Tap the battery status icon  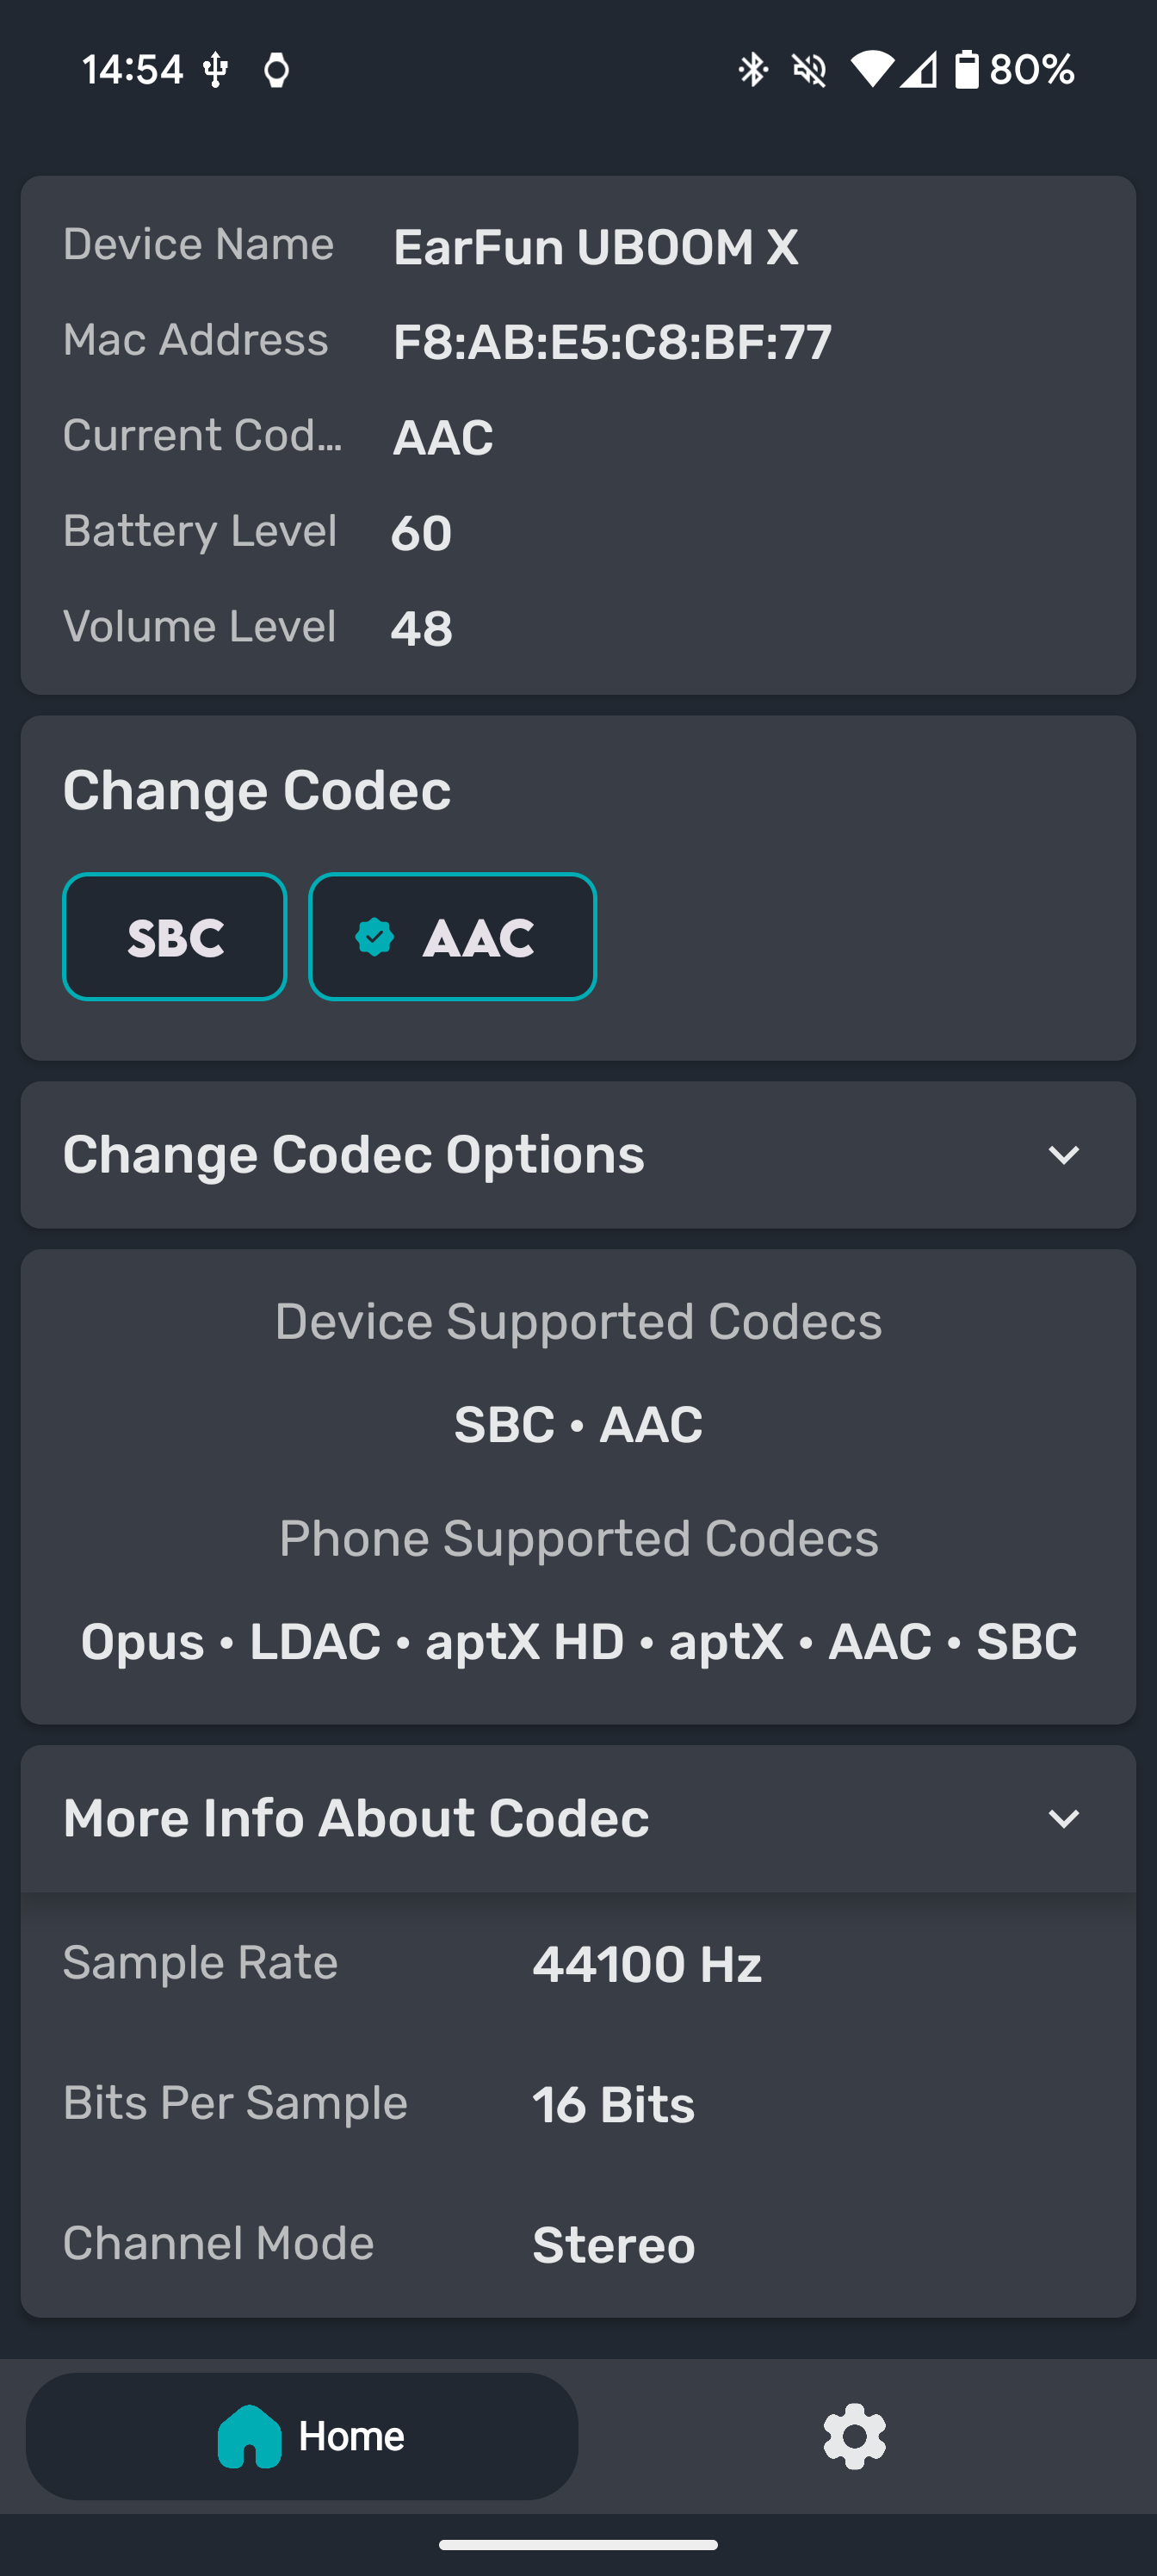(966, 69)
